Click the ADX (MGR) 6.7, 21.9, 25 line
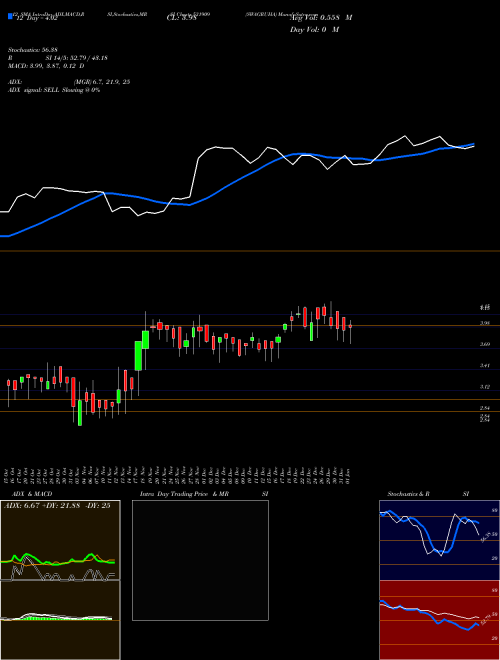 tap(69, 82)
